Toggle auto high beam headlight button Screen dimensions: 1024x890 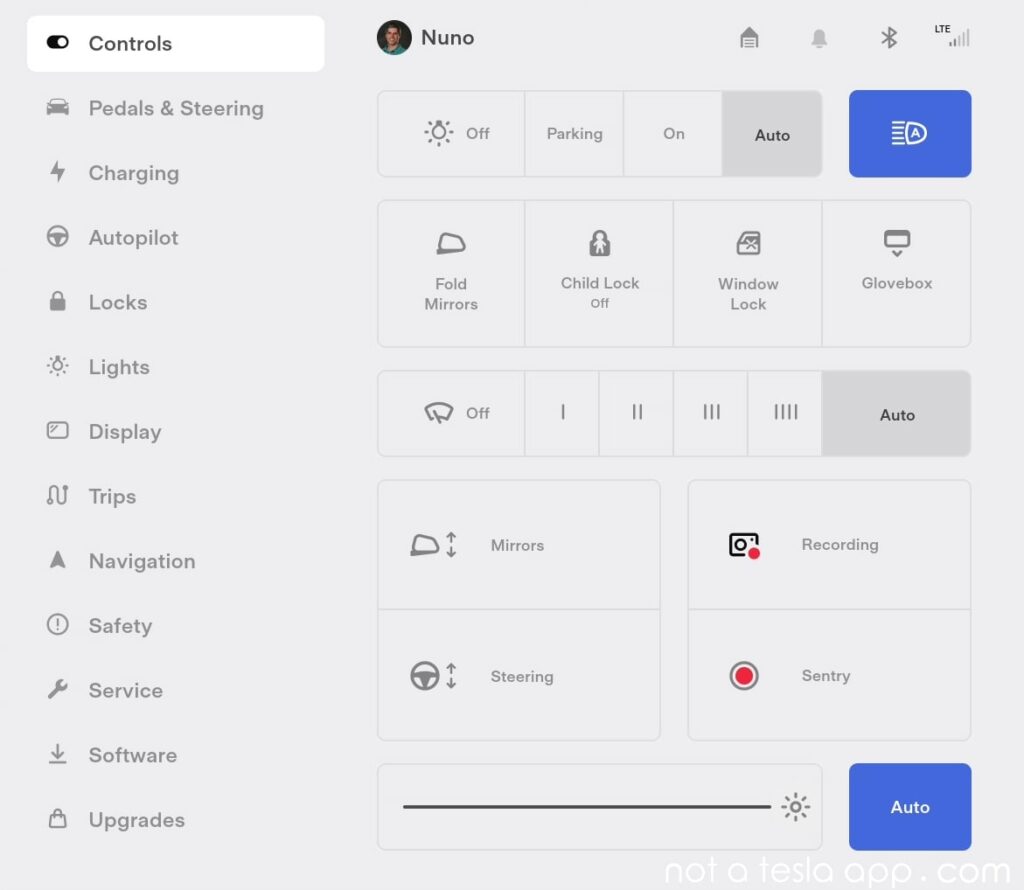(909, 134)
